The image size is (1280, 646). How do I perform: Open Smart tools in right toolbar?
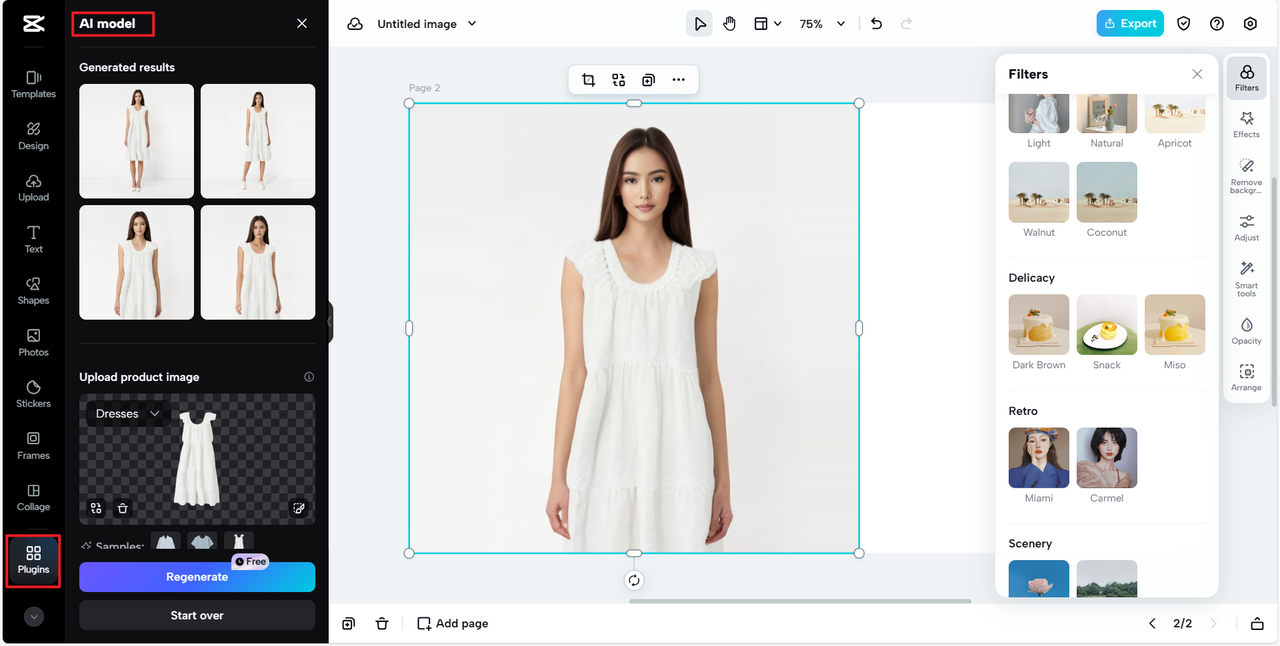(1247, 279)
